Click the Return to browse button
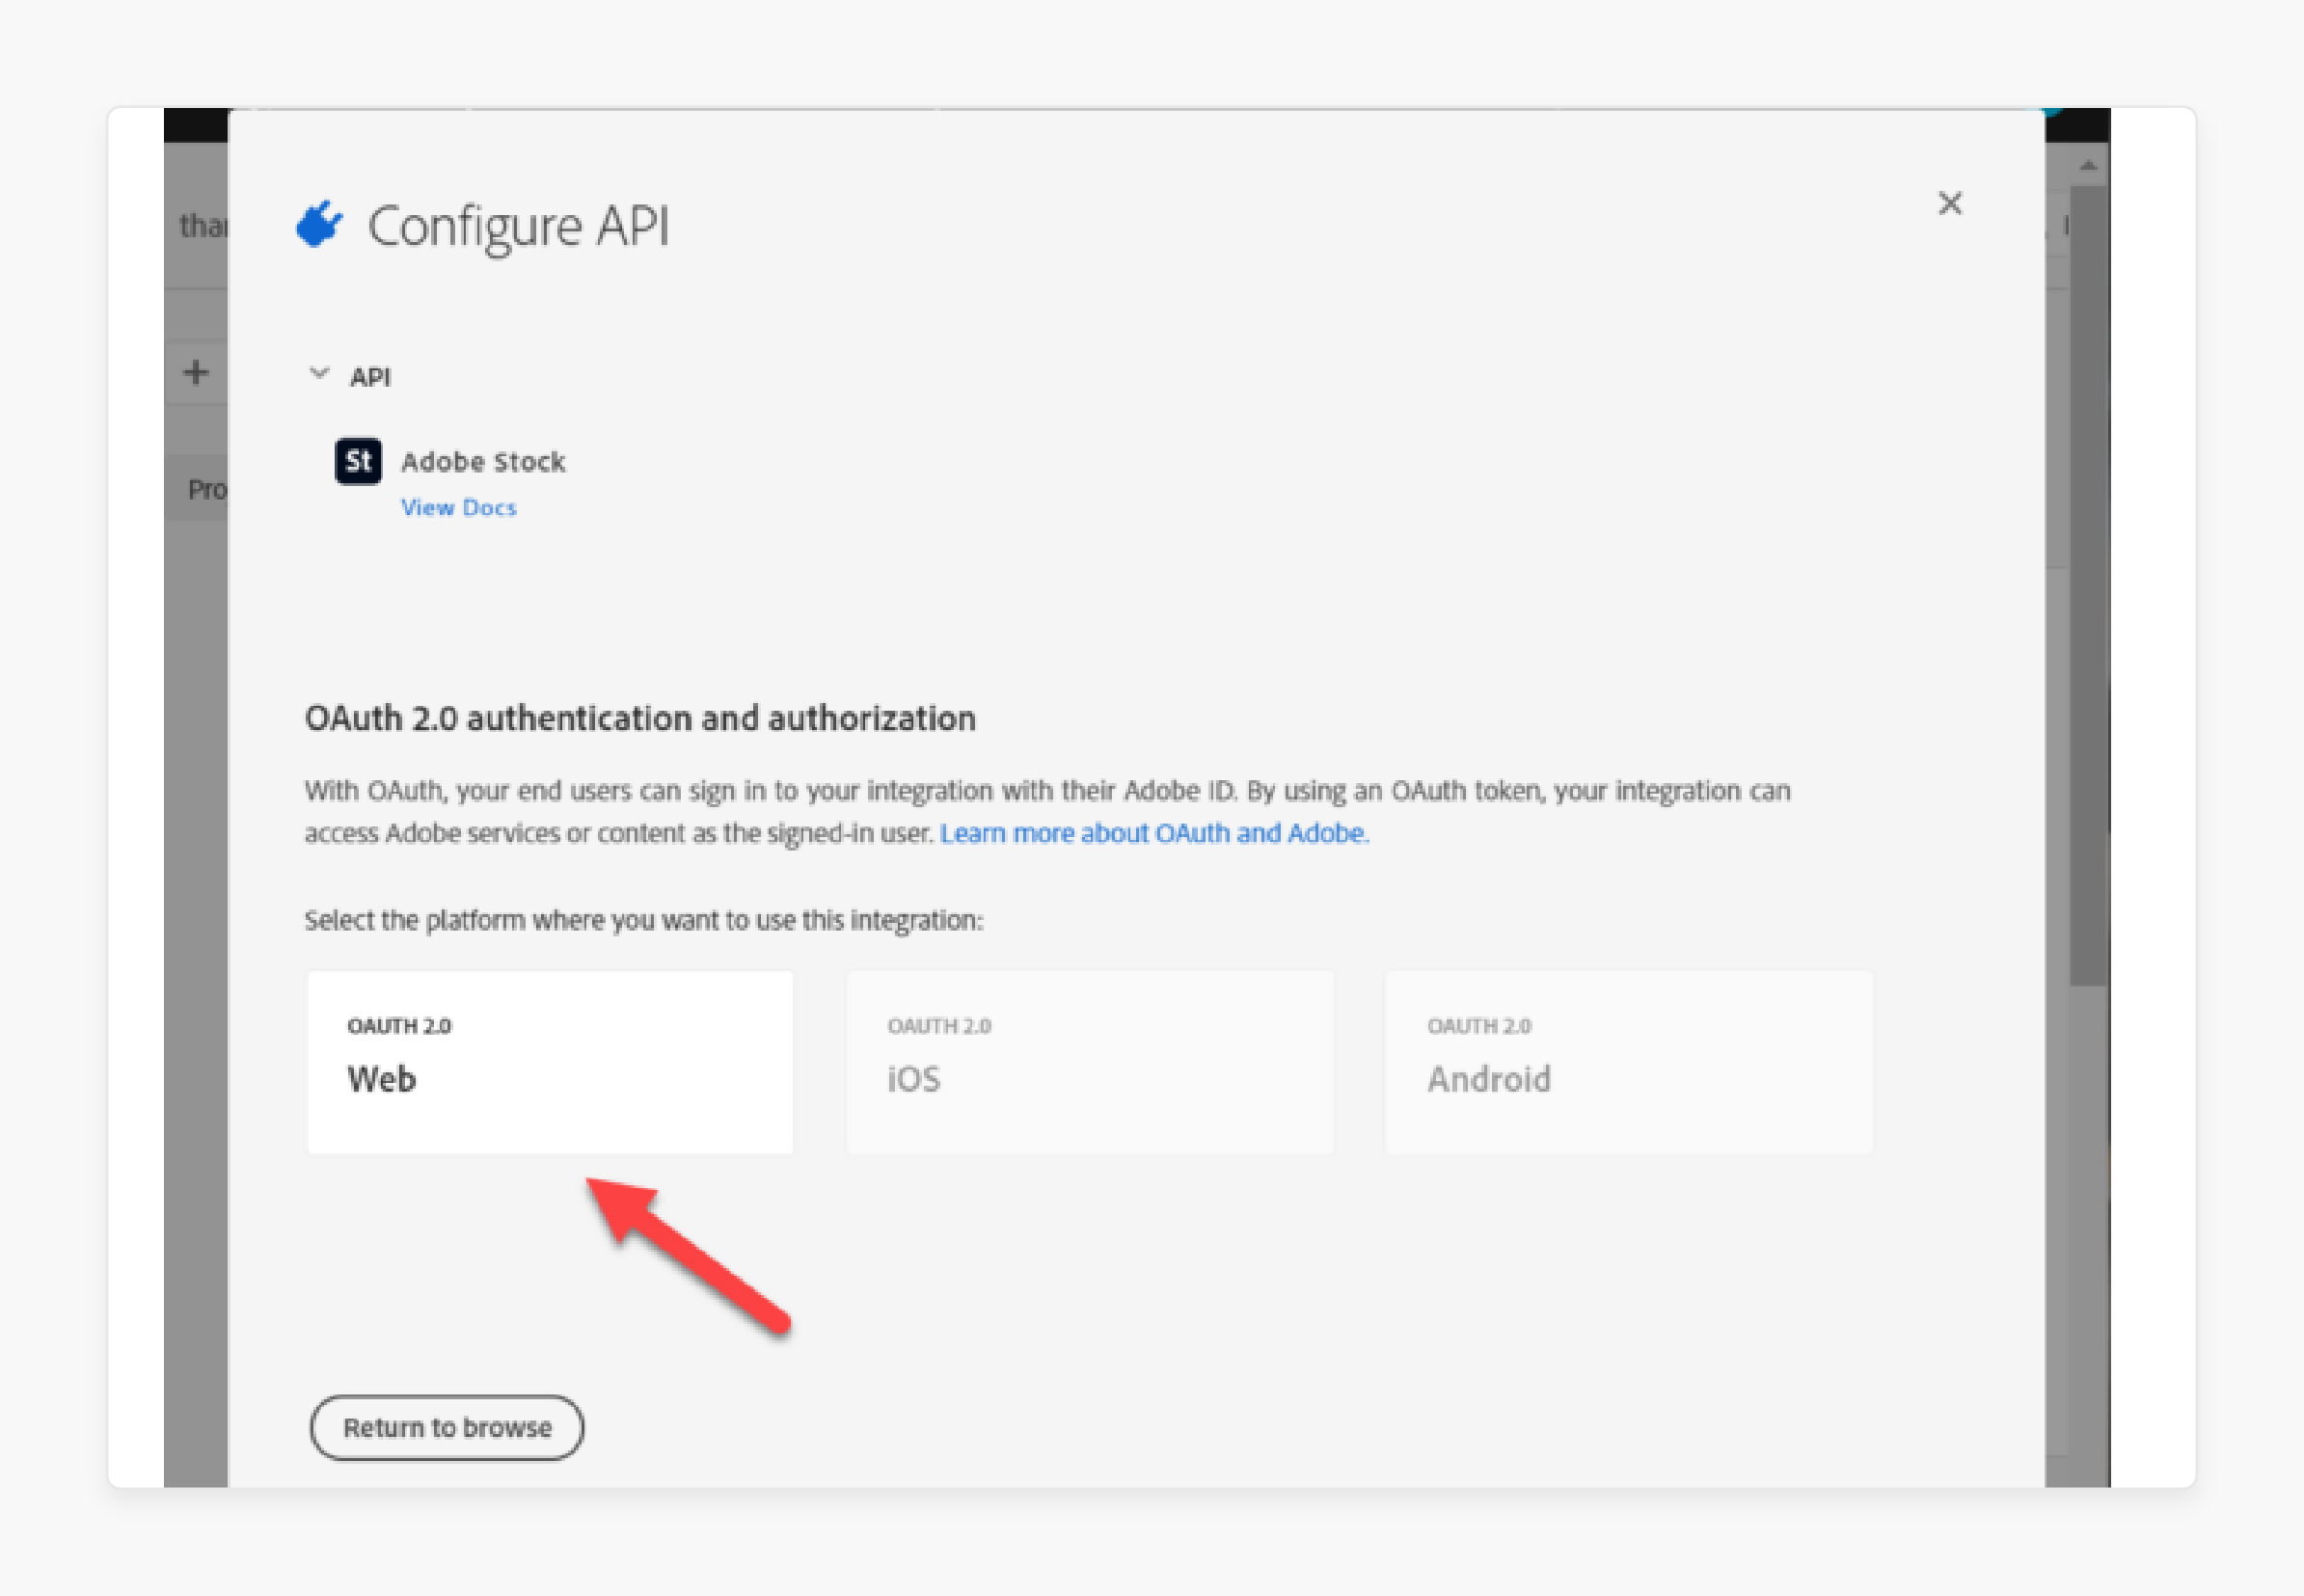 point(447,1427)
